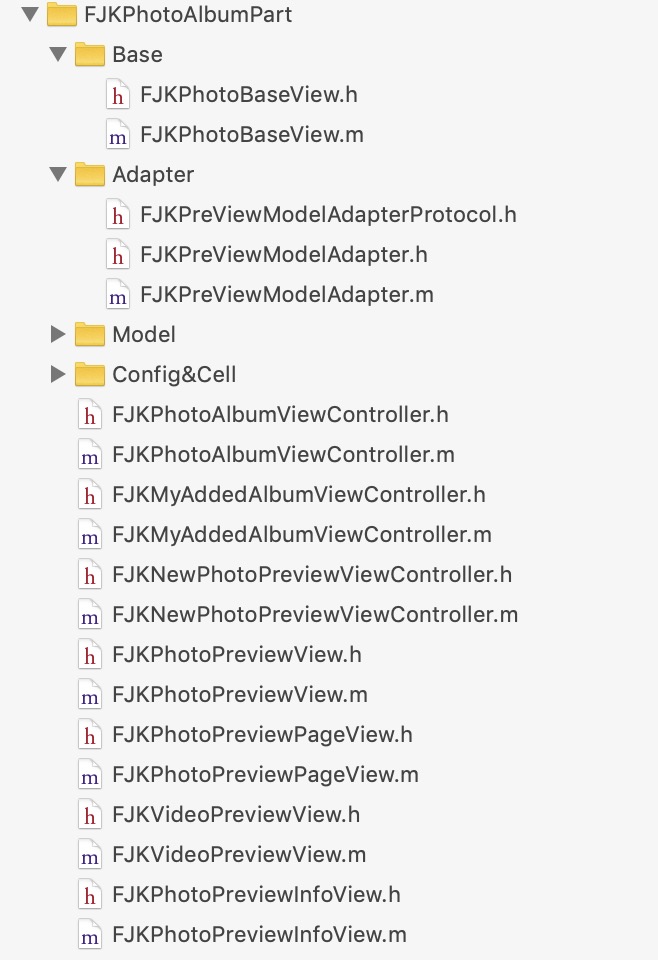Click the Base folder icon

(90, 55)
